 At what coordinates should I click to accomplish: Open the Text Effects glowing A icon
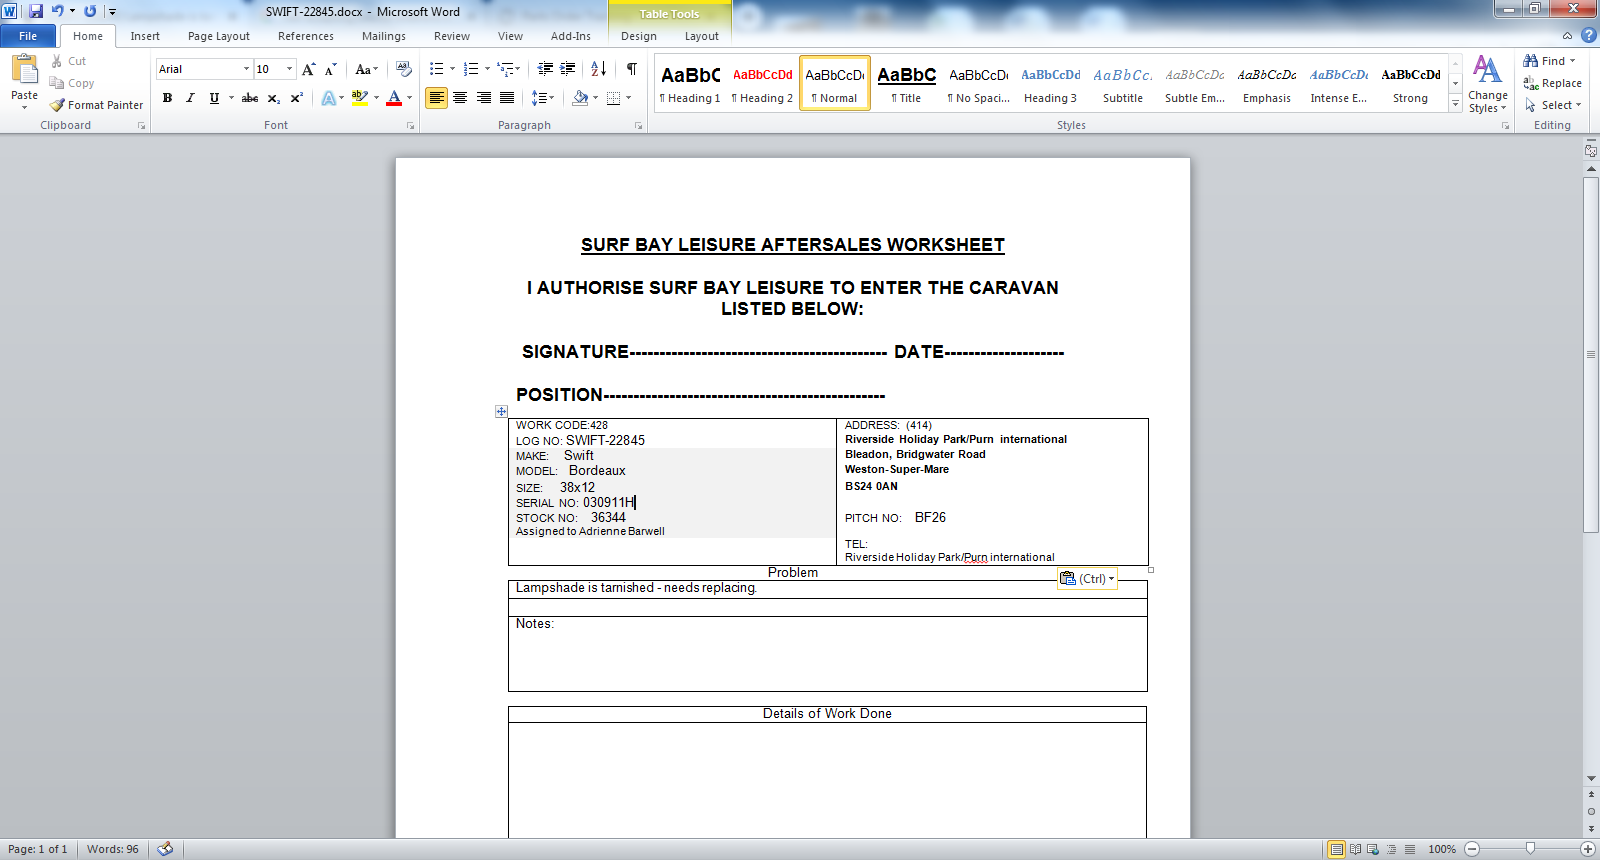pyautogui.click(x=328, y=98)
